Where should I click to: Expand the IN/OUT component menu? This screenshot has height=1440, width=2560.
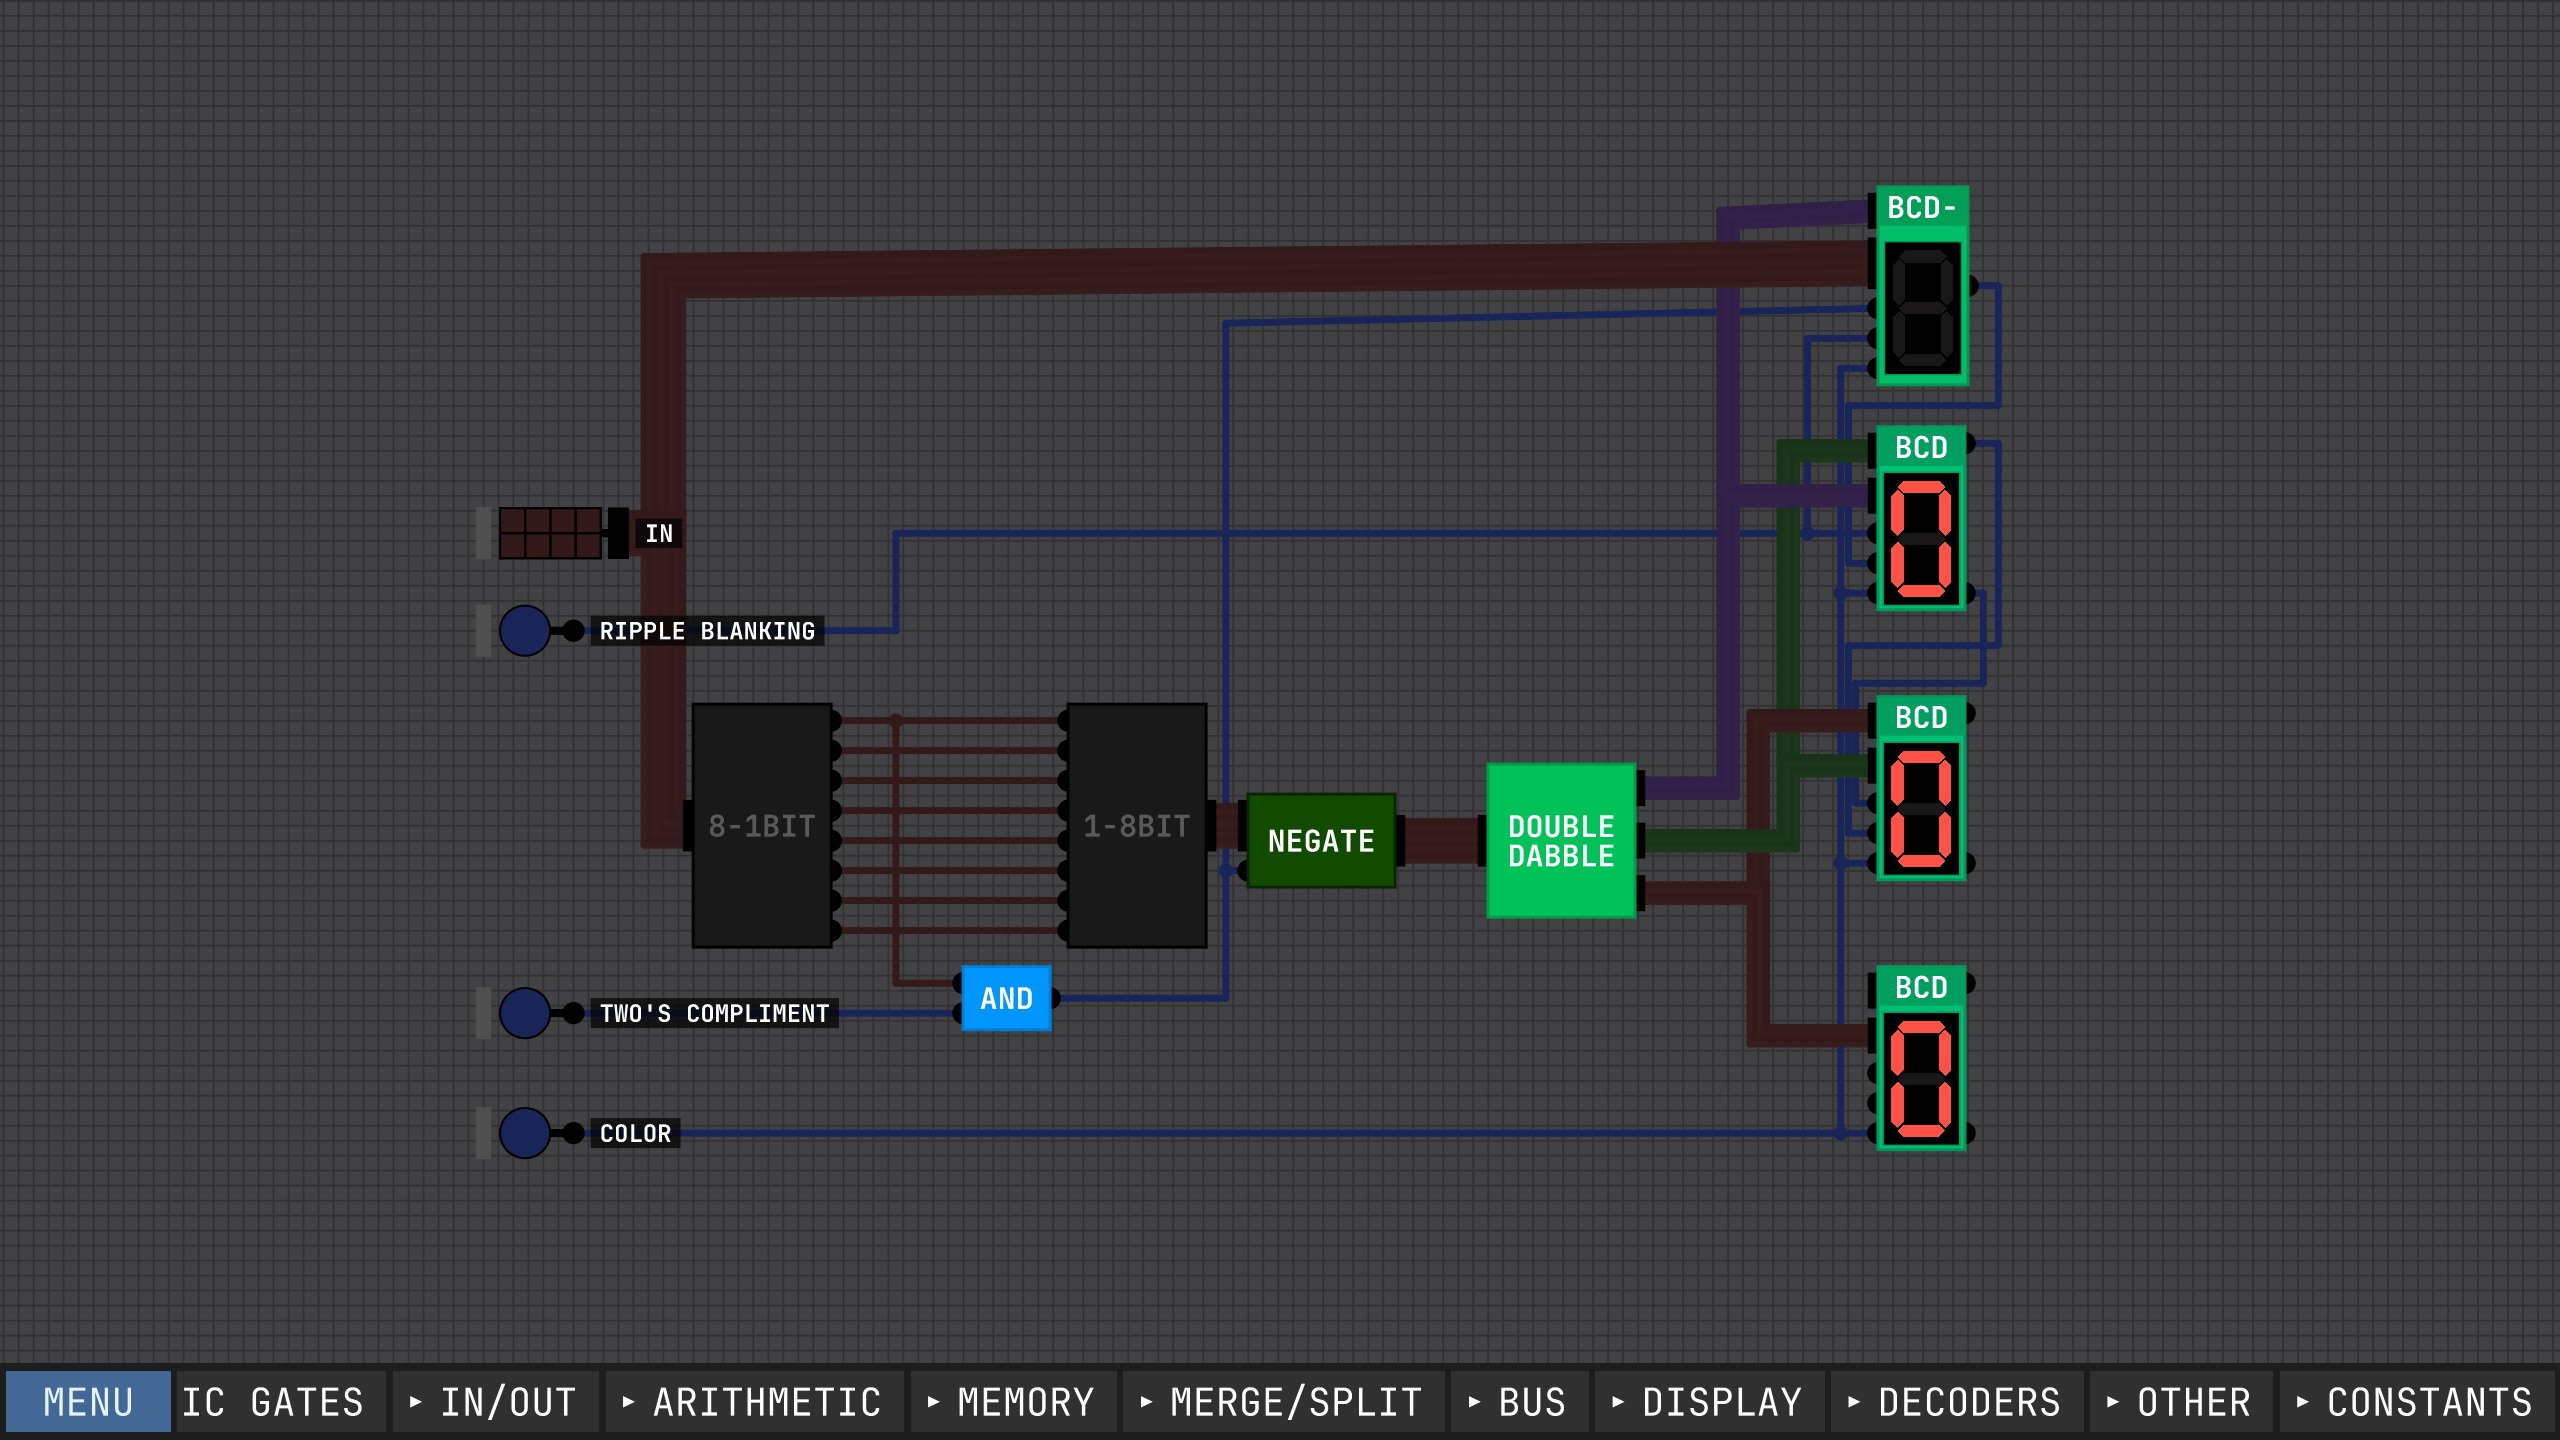(495, 1401)
